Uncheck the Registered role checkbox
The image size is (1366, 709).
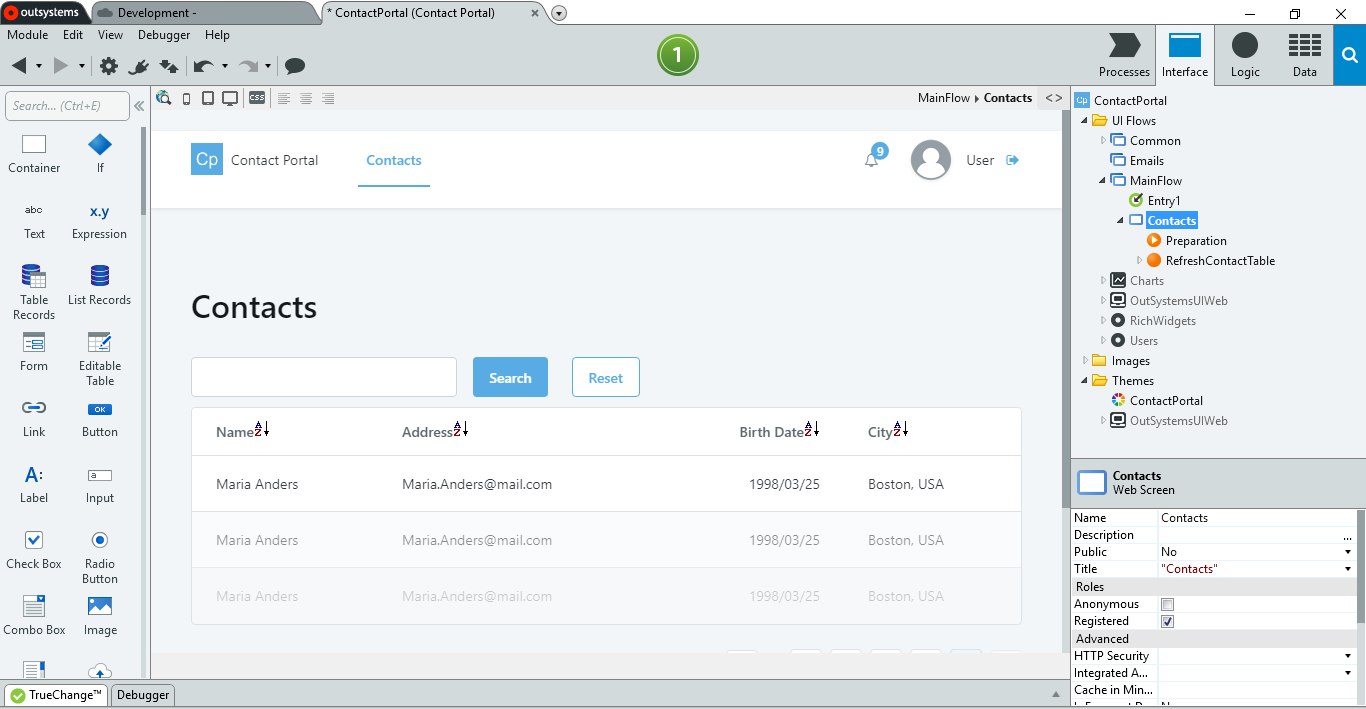point(1167,621)
